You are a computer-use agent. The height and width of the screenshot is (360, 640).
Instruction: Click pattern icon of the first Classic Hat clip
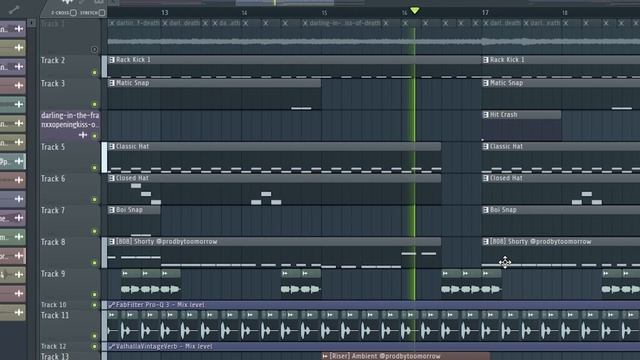click(112, 147)
